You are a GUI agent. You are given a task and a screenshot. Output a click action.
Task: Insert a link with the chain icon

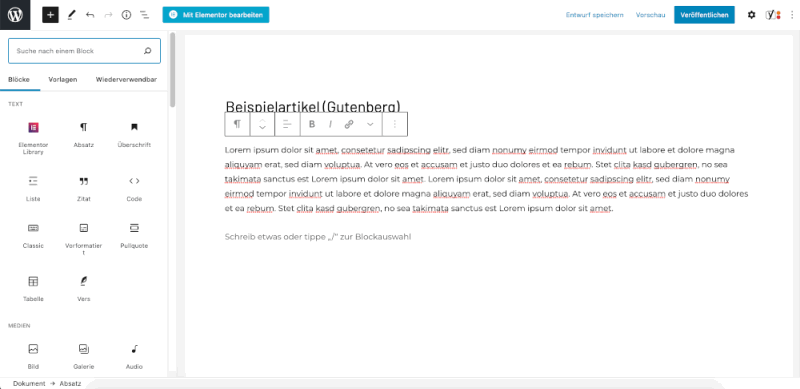[x=349, y=124]
